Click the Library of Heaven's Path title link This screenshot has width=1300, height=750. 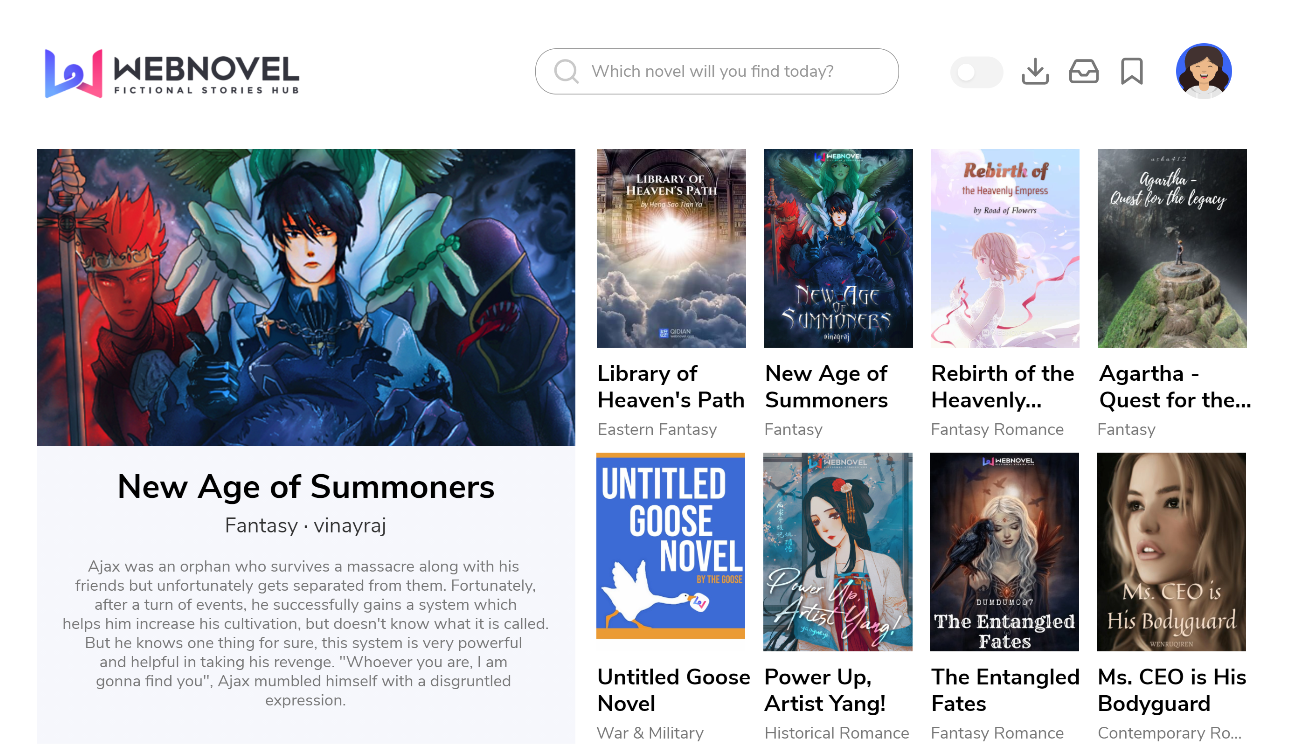[x=671, y=387]
